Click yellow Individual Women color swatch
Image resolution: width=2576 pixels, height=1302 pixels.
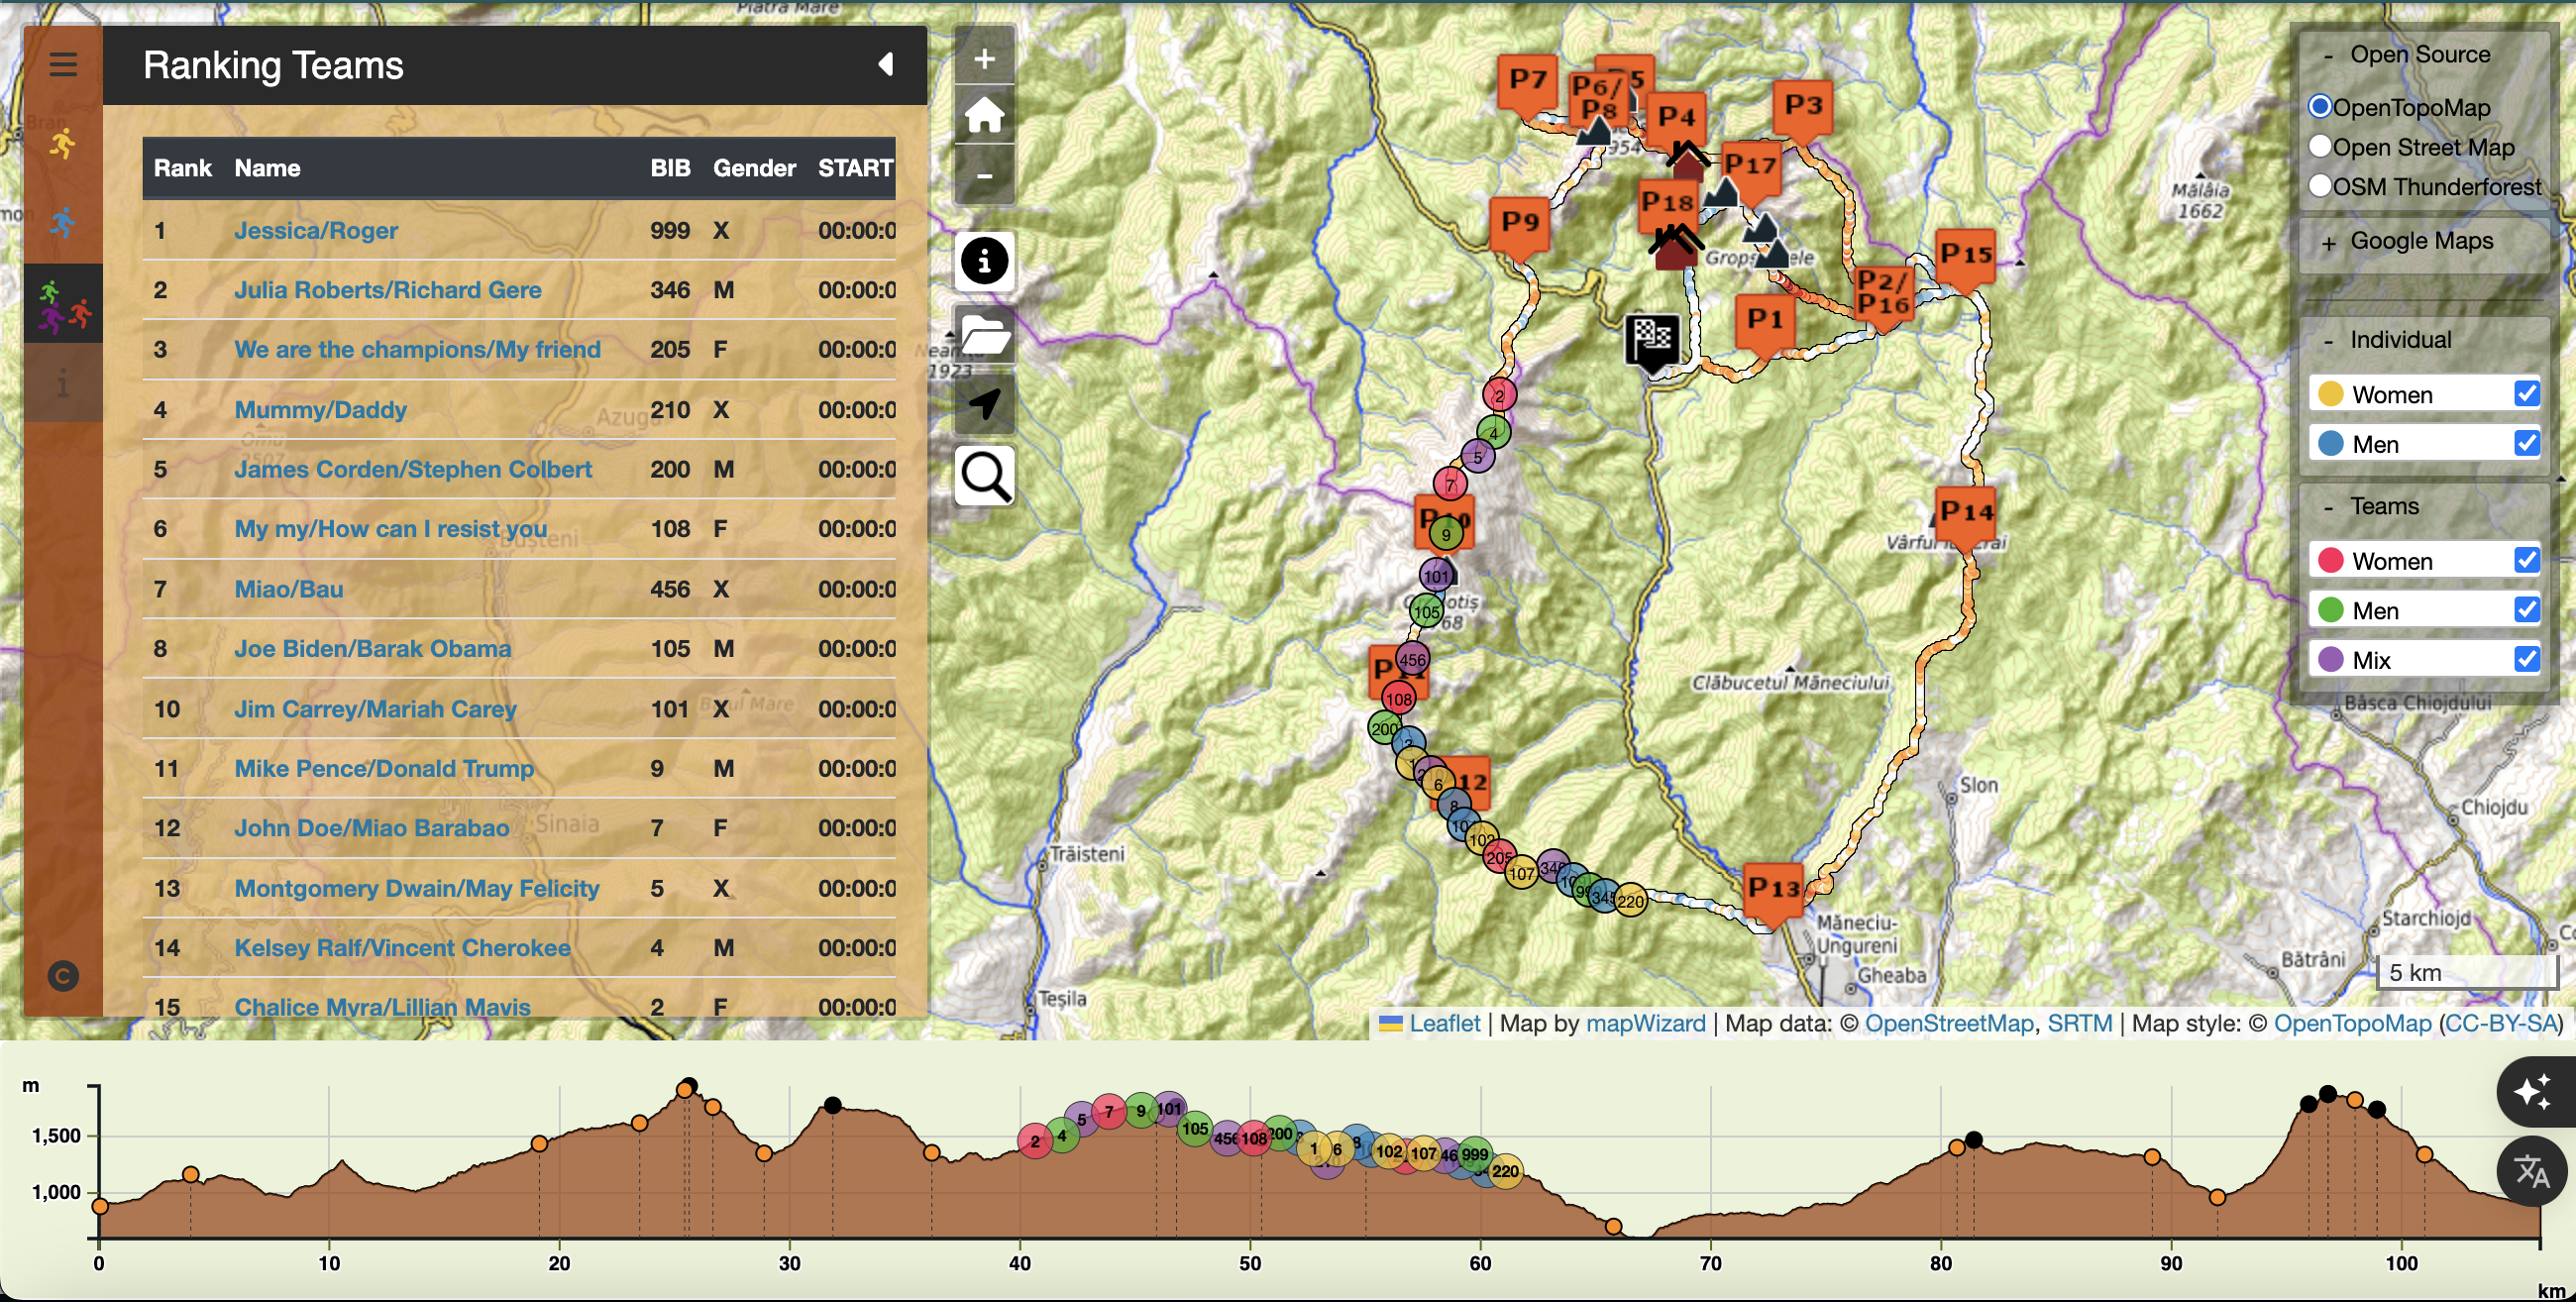(x=2331, y=393)
